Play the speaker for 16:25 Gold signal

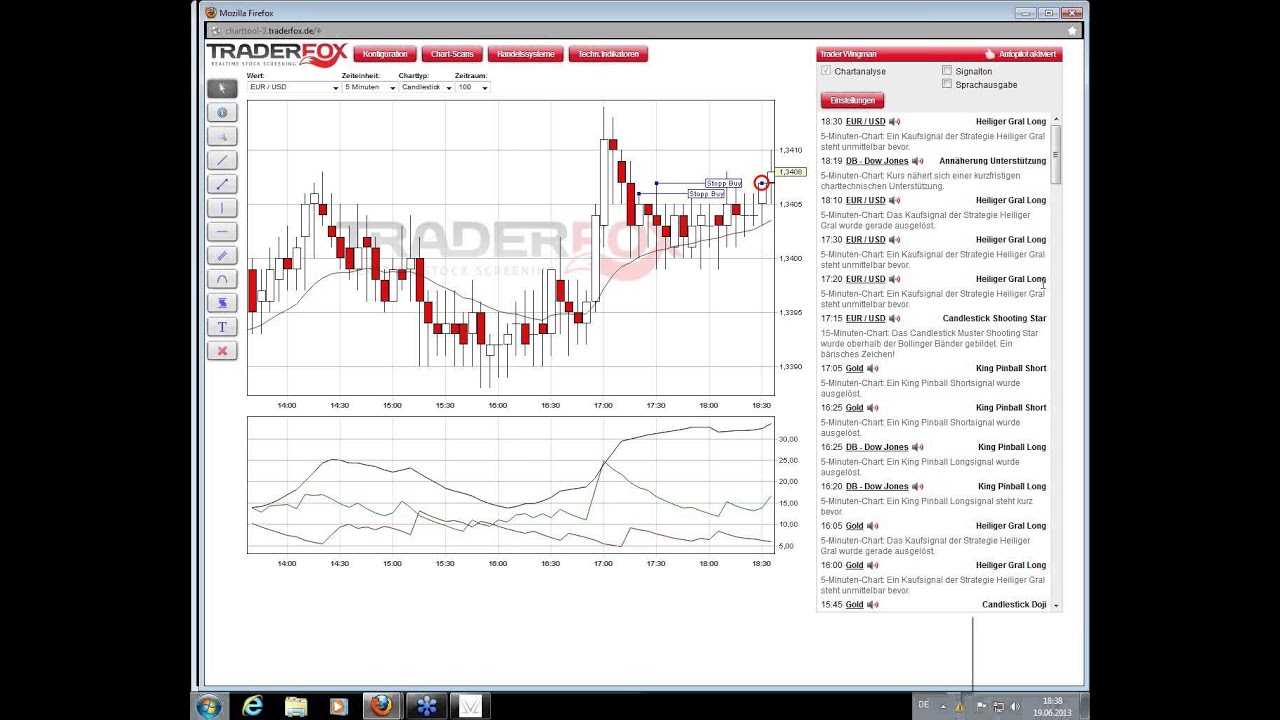[873, 408]
